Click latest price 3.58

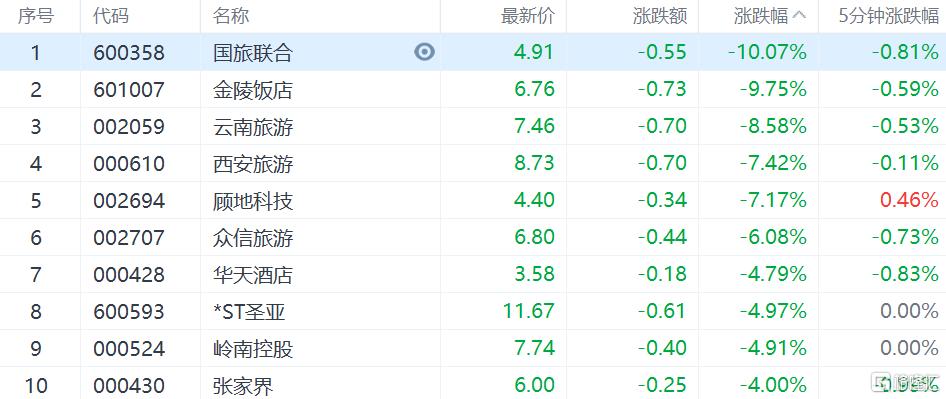[x=534, y=275]
